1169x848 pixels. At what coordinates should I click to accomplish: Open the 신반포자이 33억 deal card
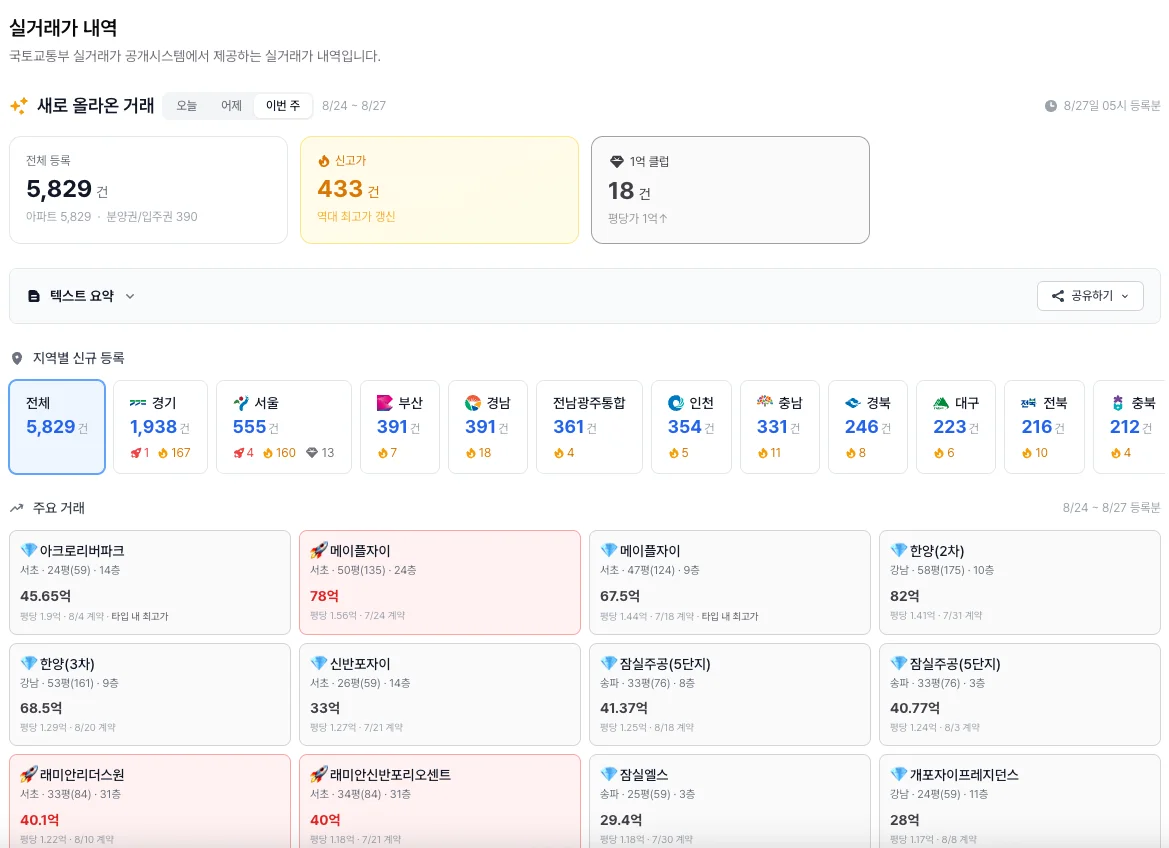click(440, 694)
